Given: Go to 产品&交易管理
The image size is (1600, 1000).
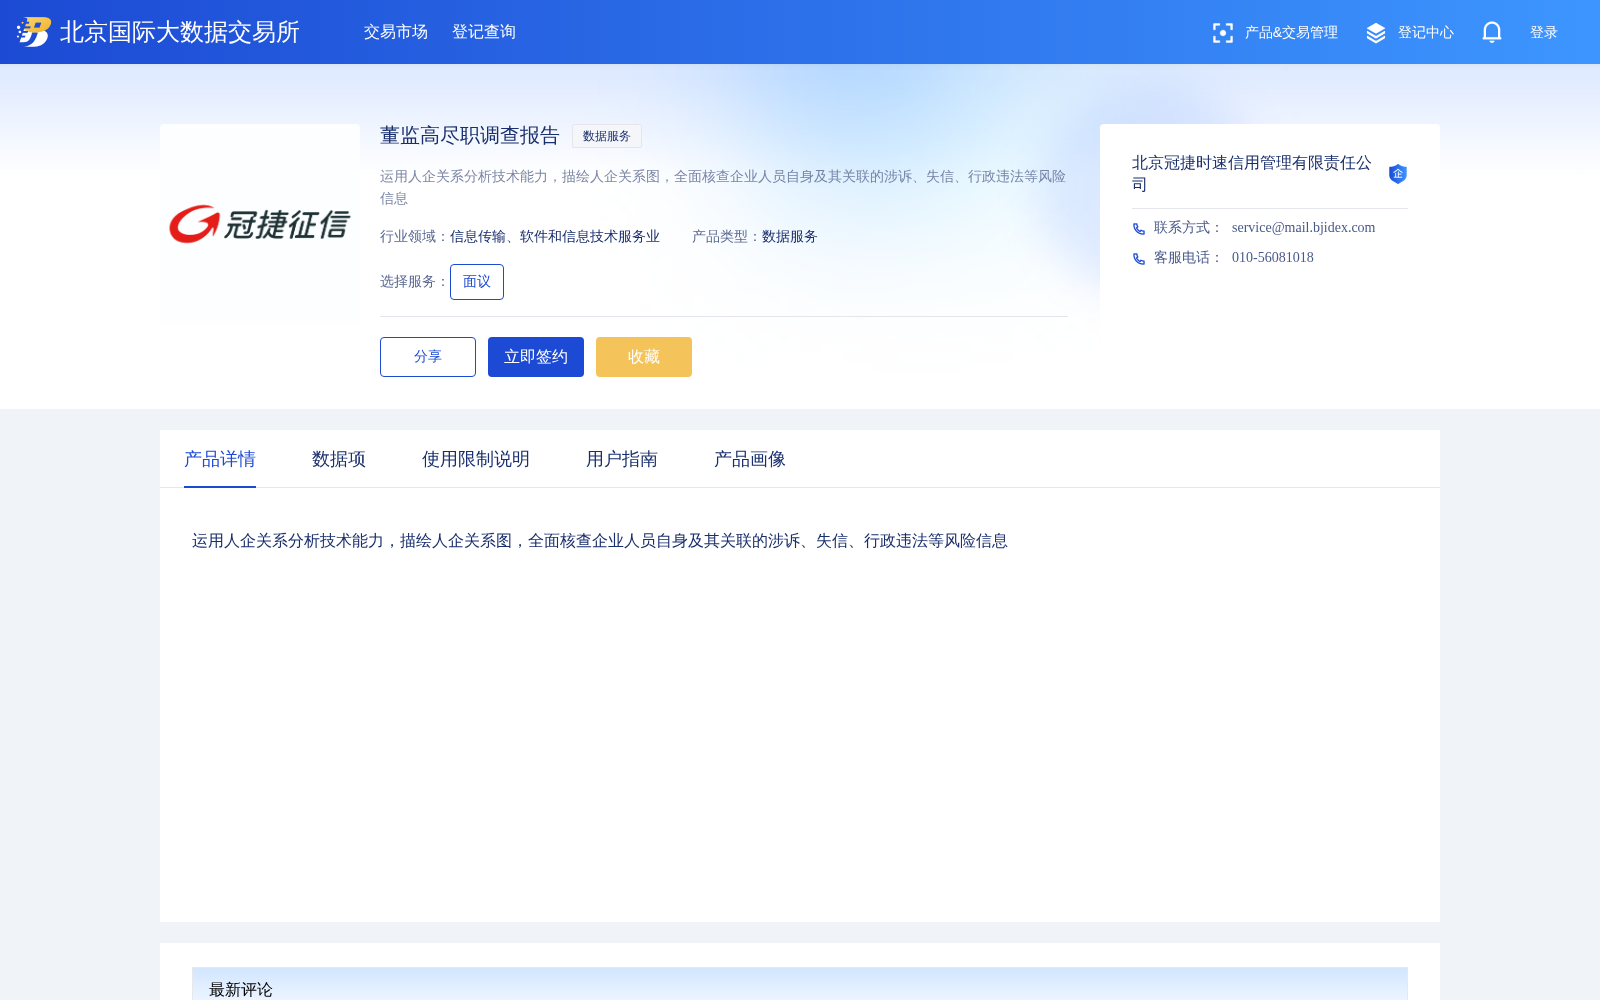Looking at the screenshot, I should coord(1291,33).
